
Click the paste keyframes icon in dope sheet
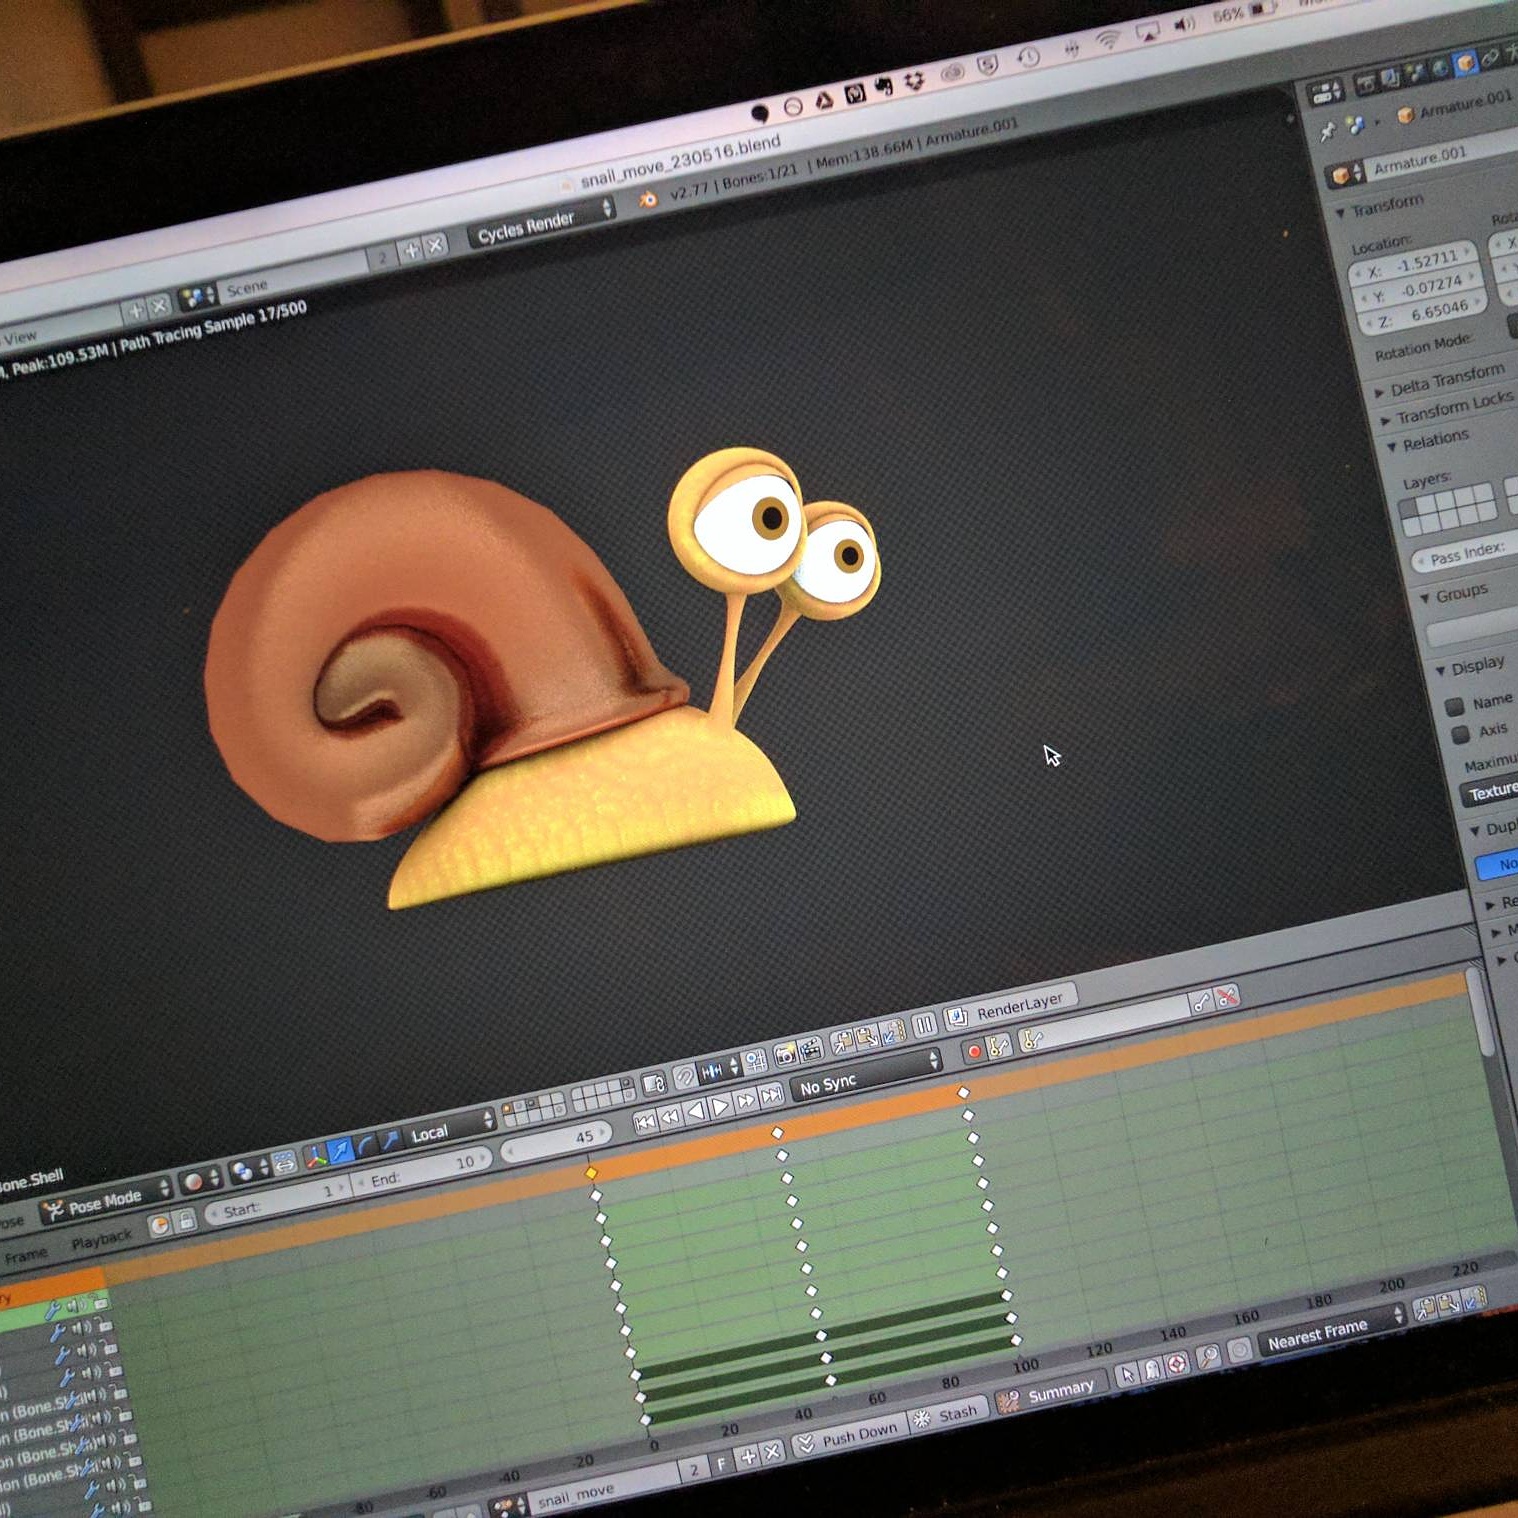point(1449,1301)
